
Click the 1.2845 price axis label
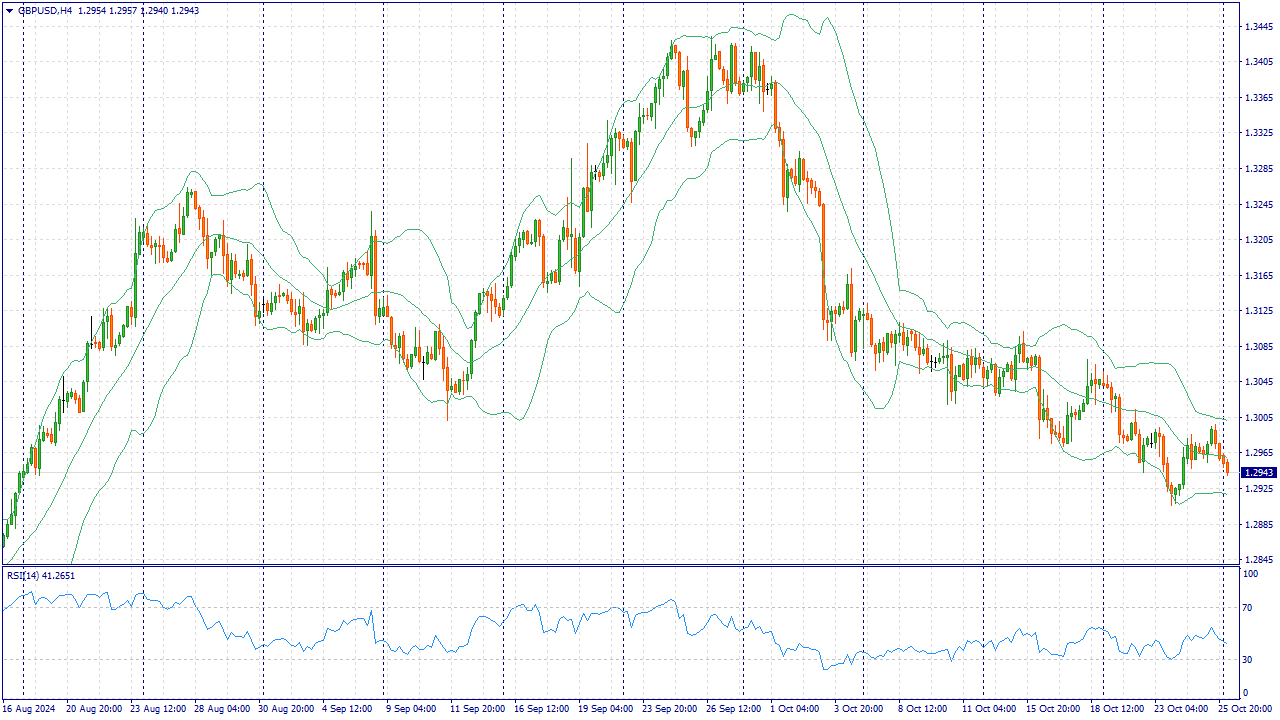(x=1258, y=560)
